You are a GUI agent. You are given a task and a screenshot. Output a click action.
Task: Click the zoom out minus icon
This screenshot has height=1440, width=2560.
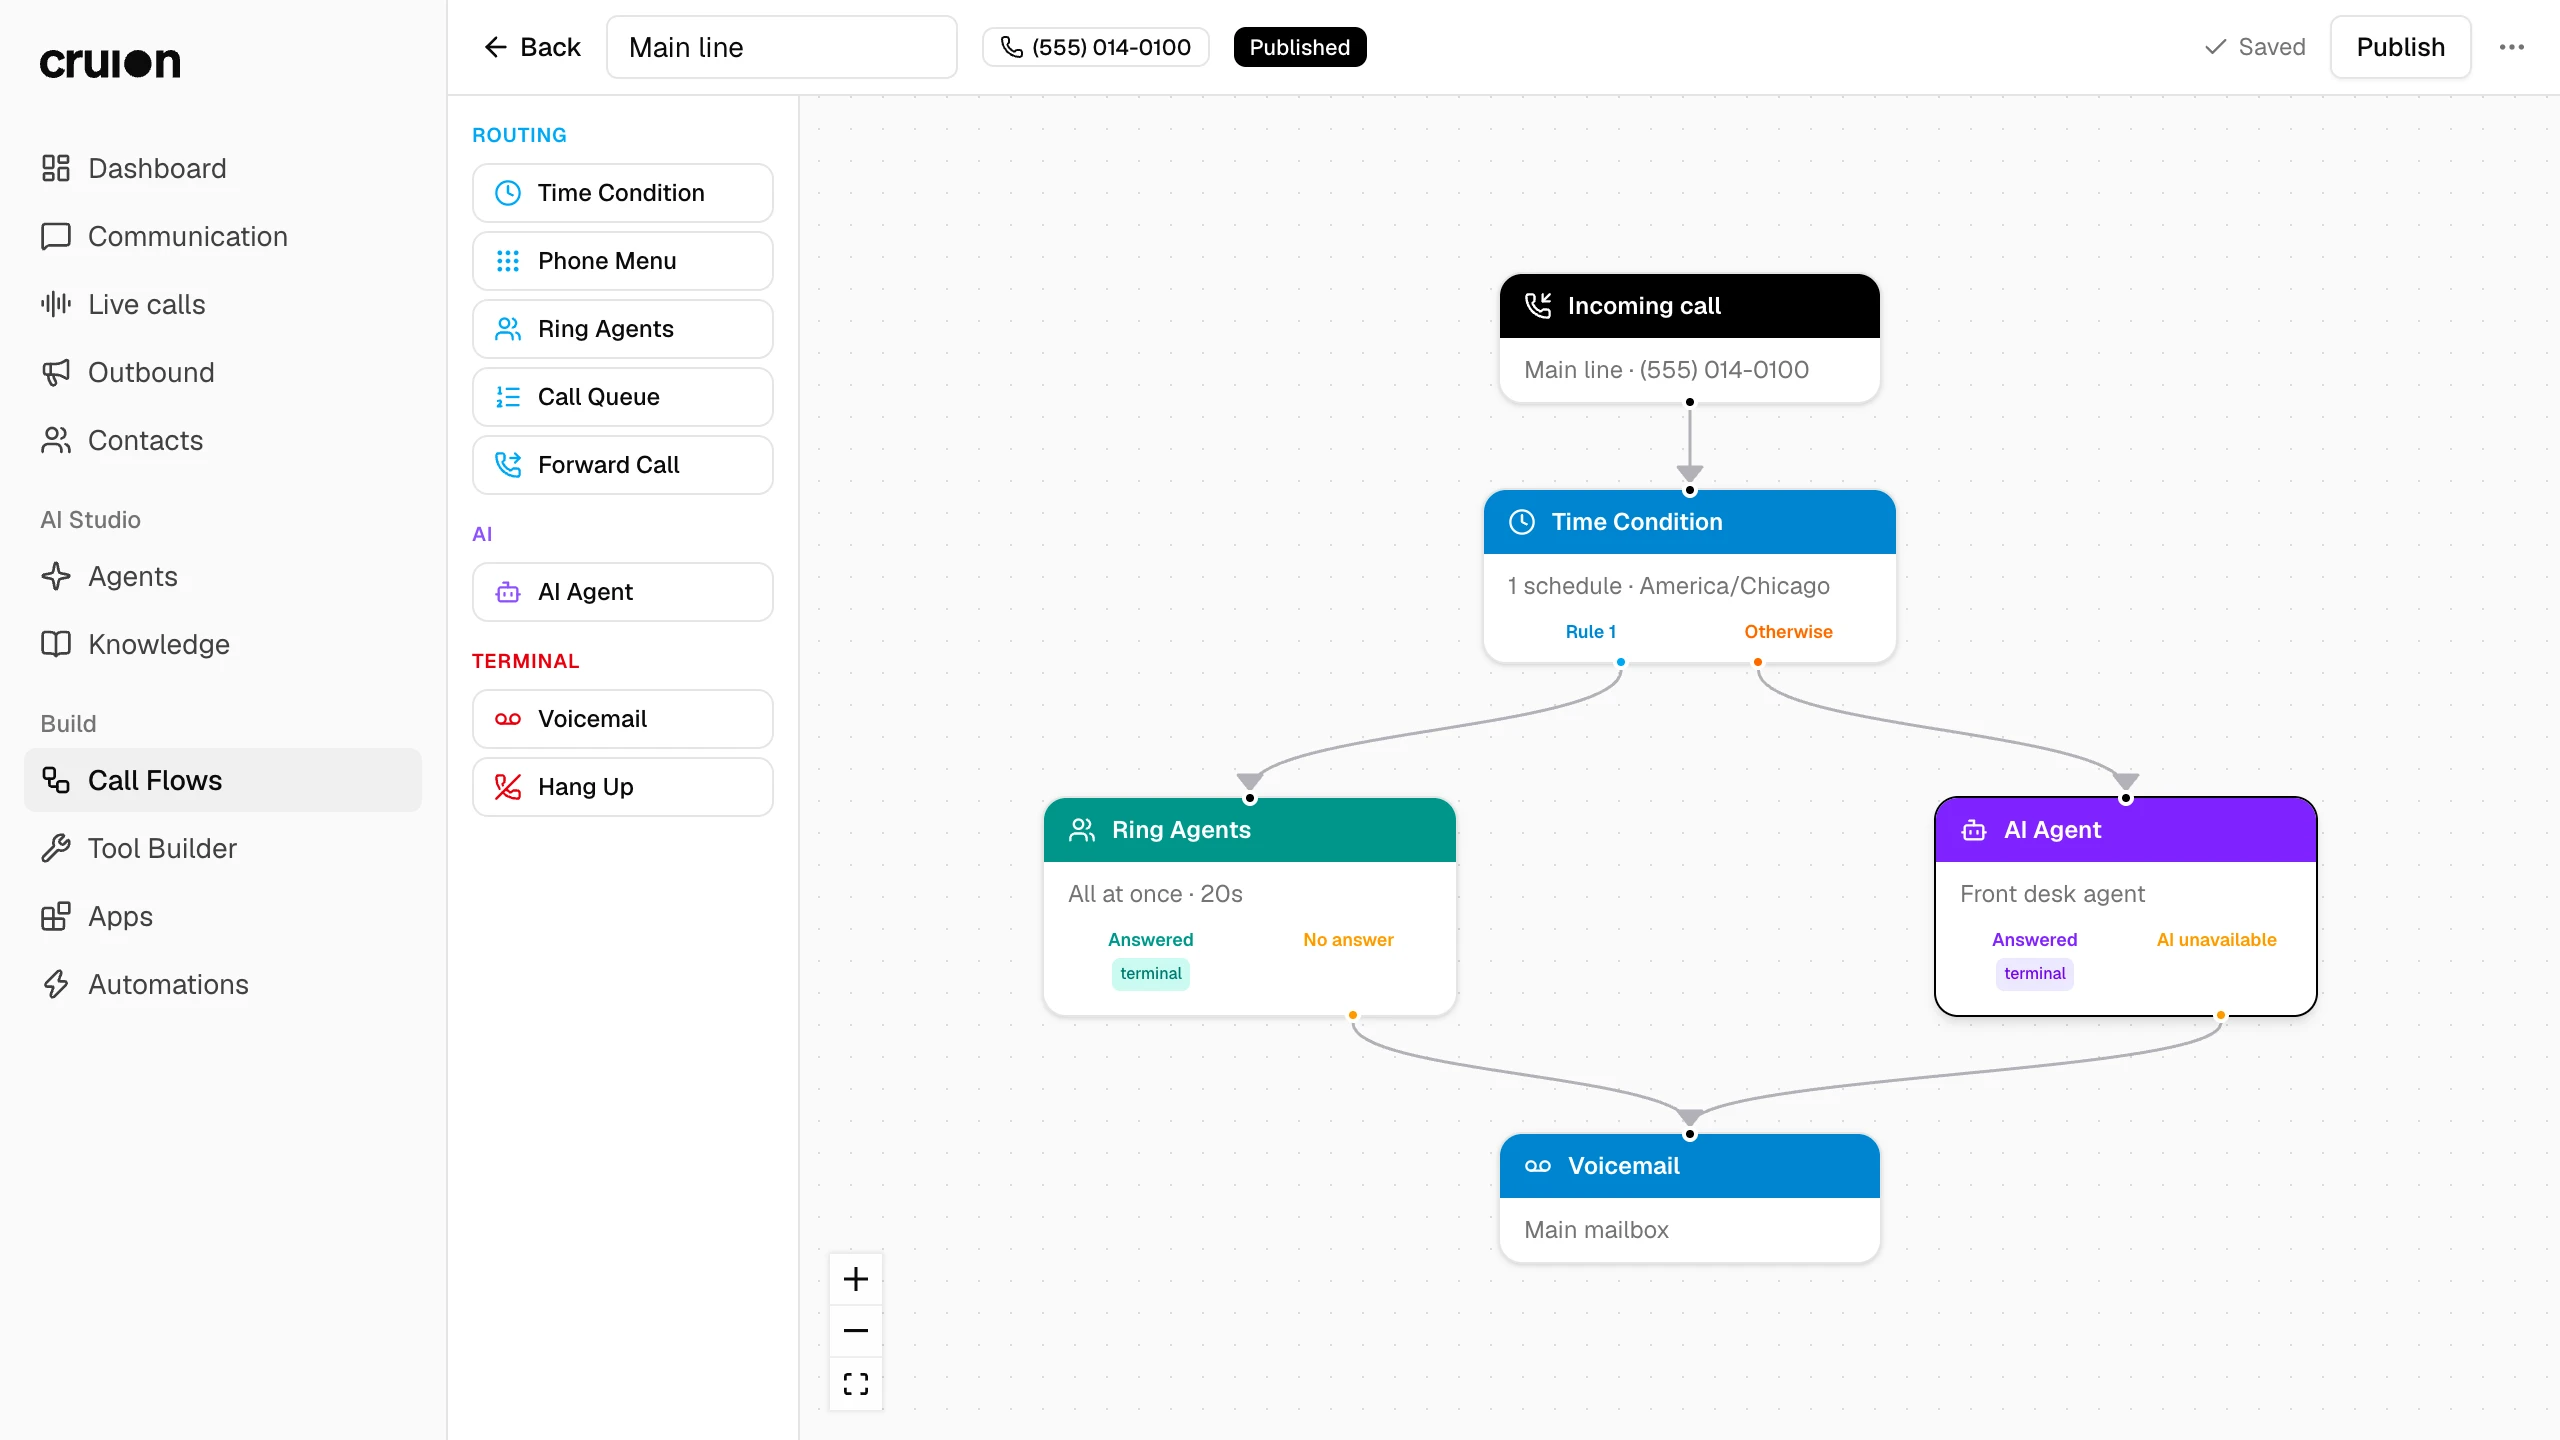[856, 1331]
